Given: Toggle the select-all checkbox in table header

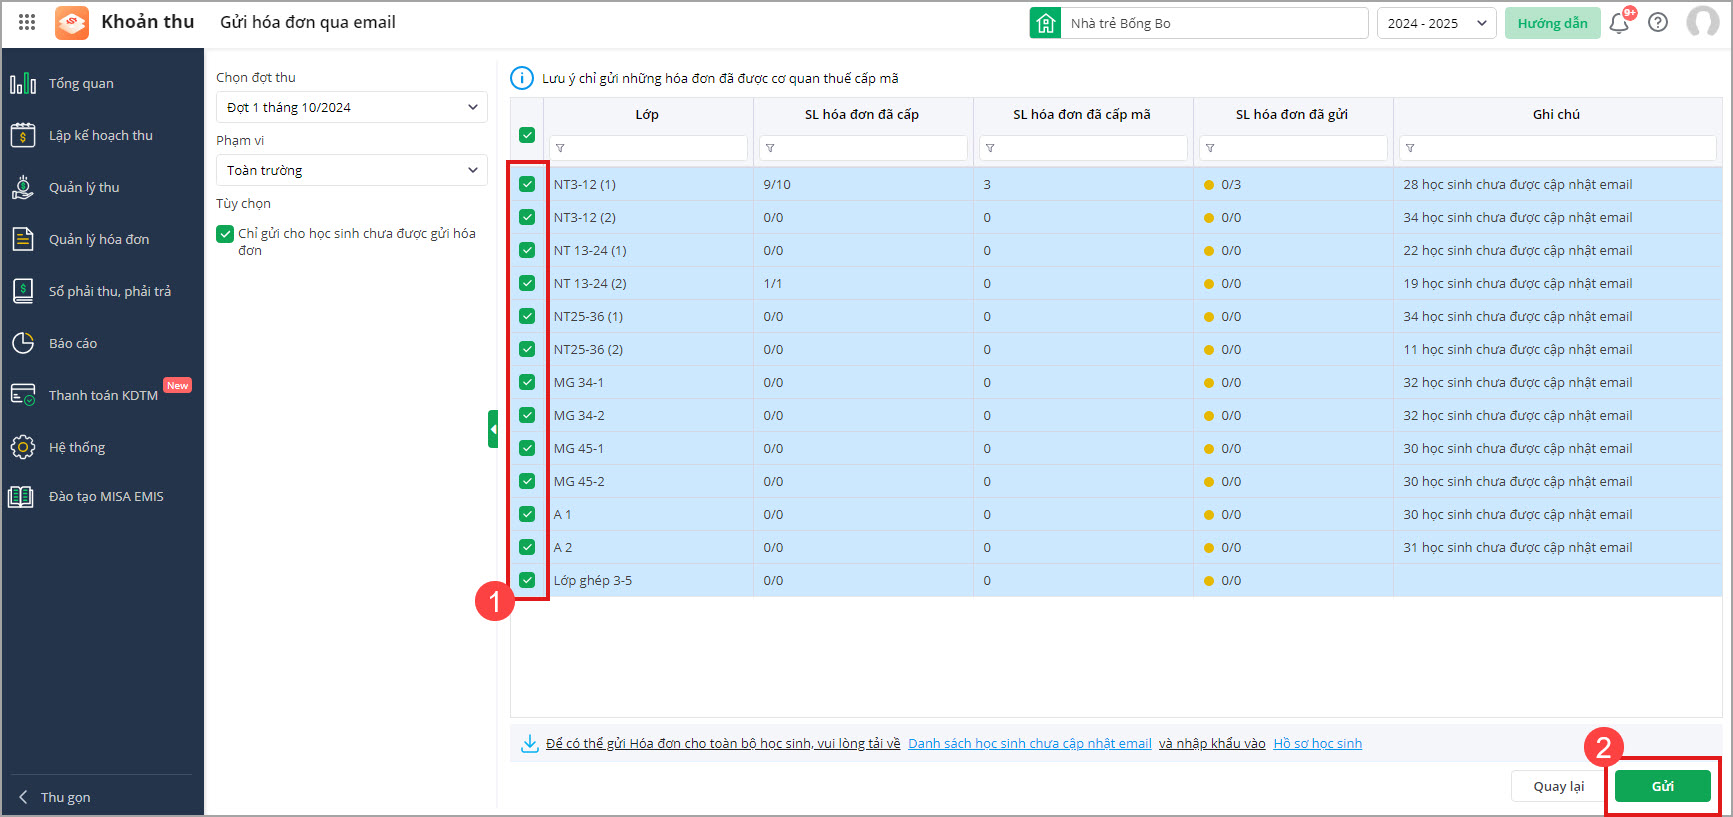Looking at the screenshot, I should tap(527, 135).
